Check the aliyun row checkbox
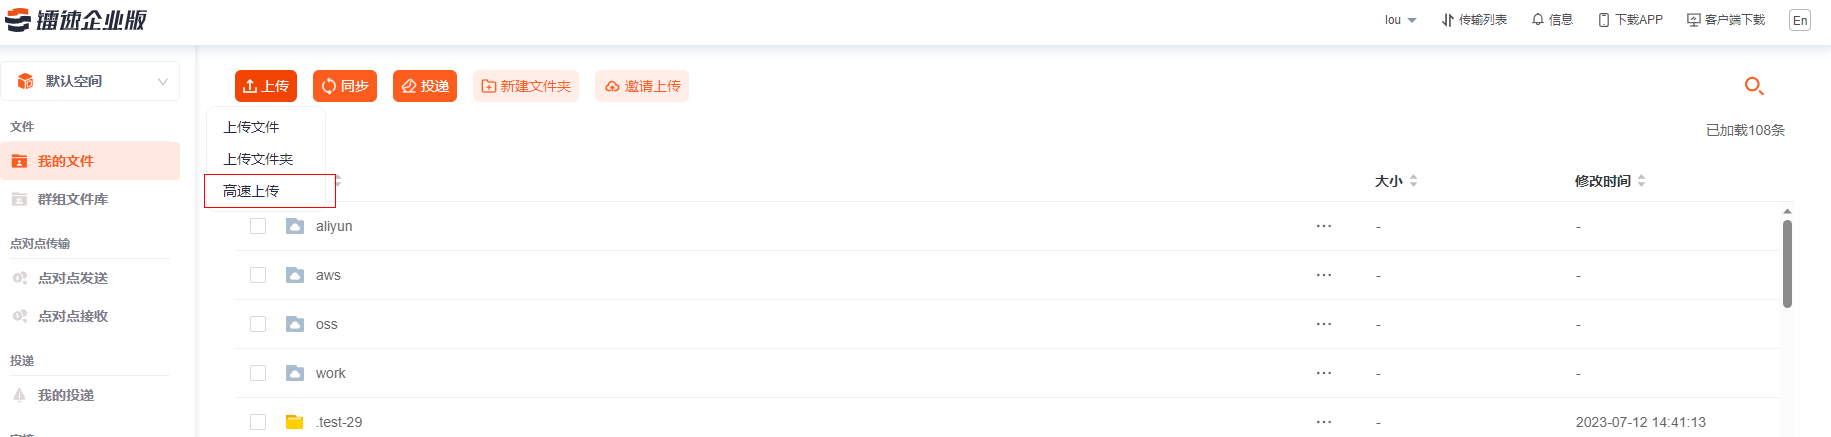Image resolution: width=1831 pixels, height=437 pixels. (258, 226)
